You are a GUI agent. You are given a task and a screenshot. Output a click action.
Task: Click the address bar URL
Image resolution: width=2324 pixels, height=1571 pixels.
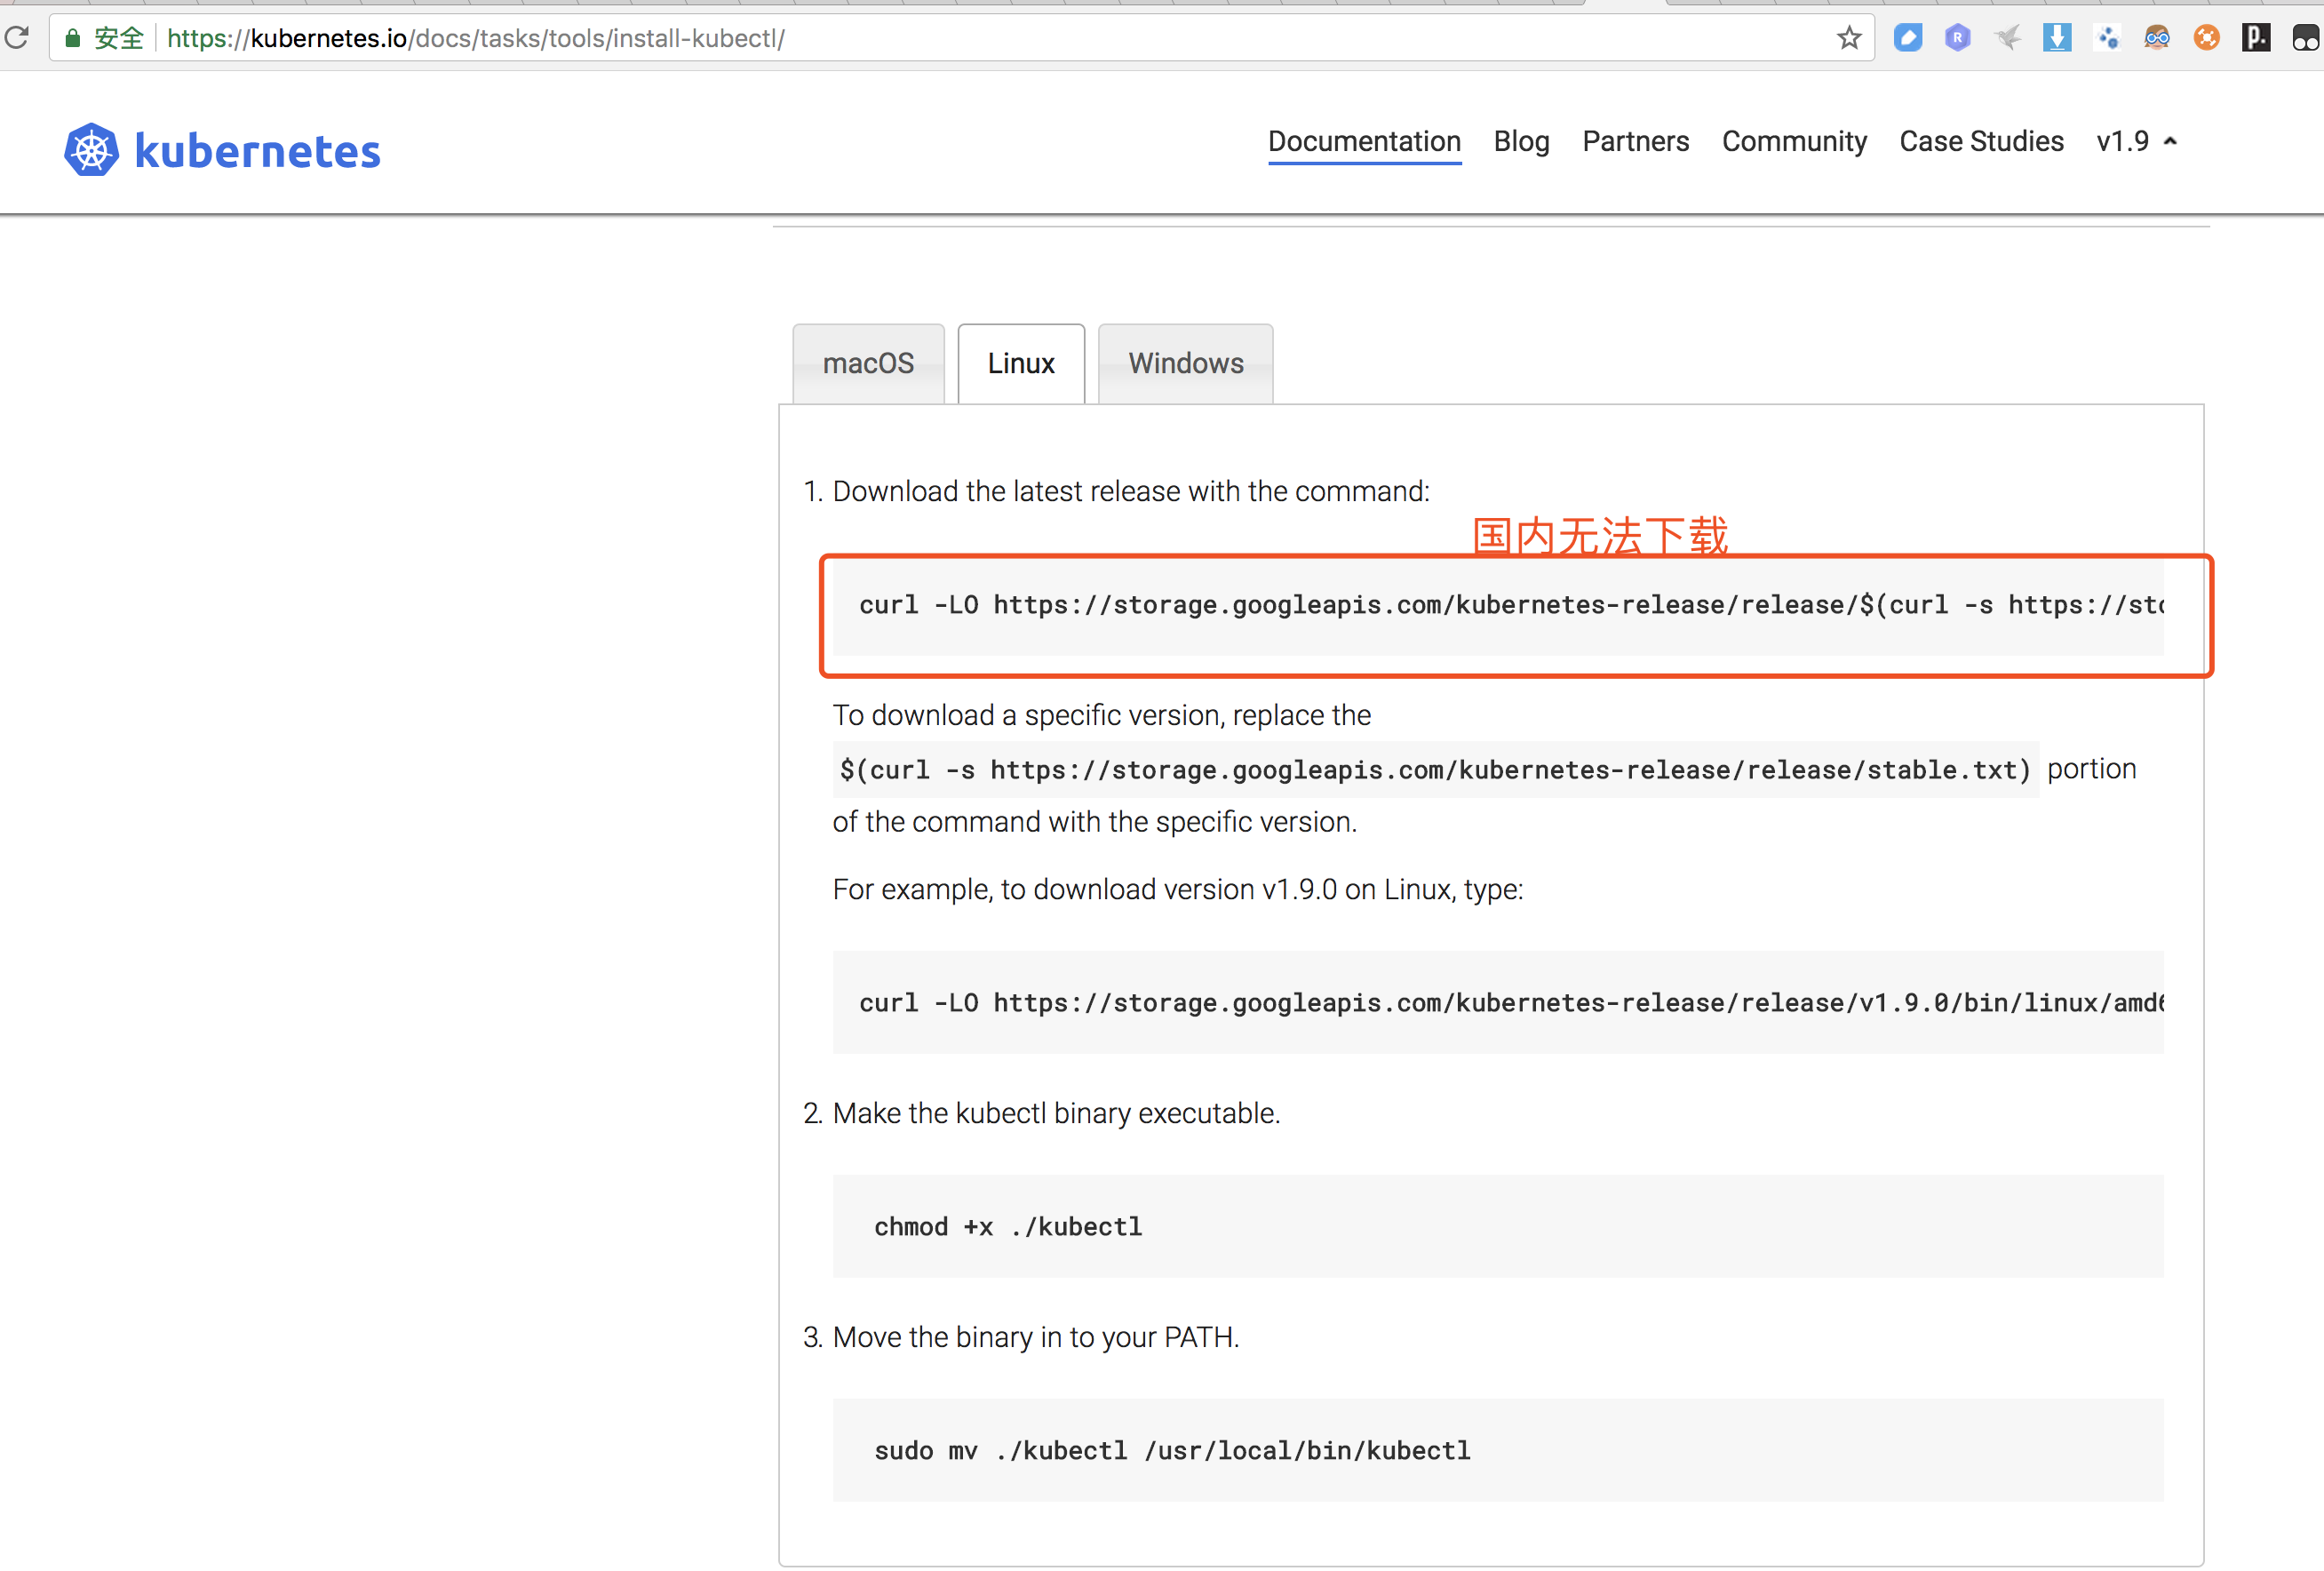click(476, 38)
